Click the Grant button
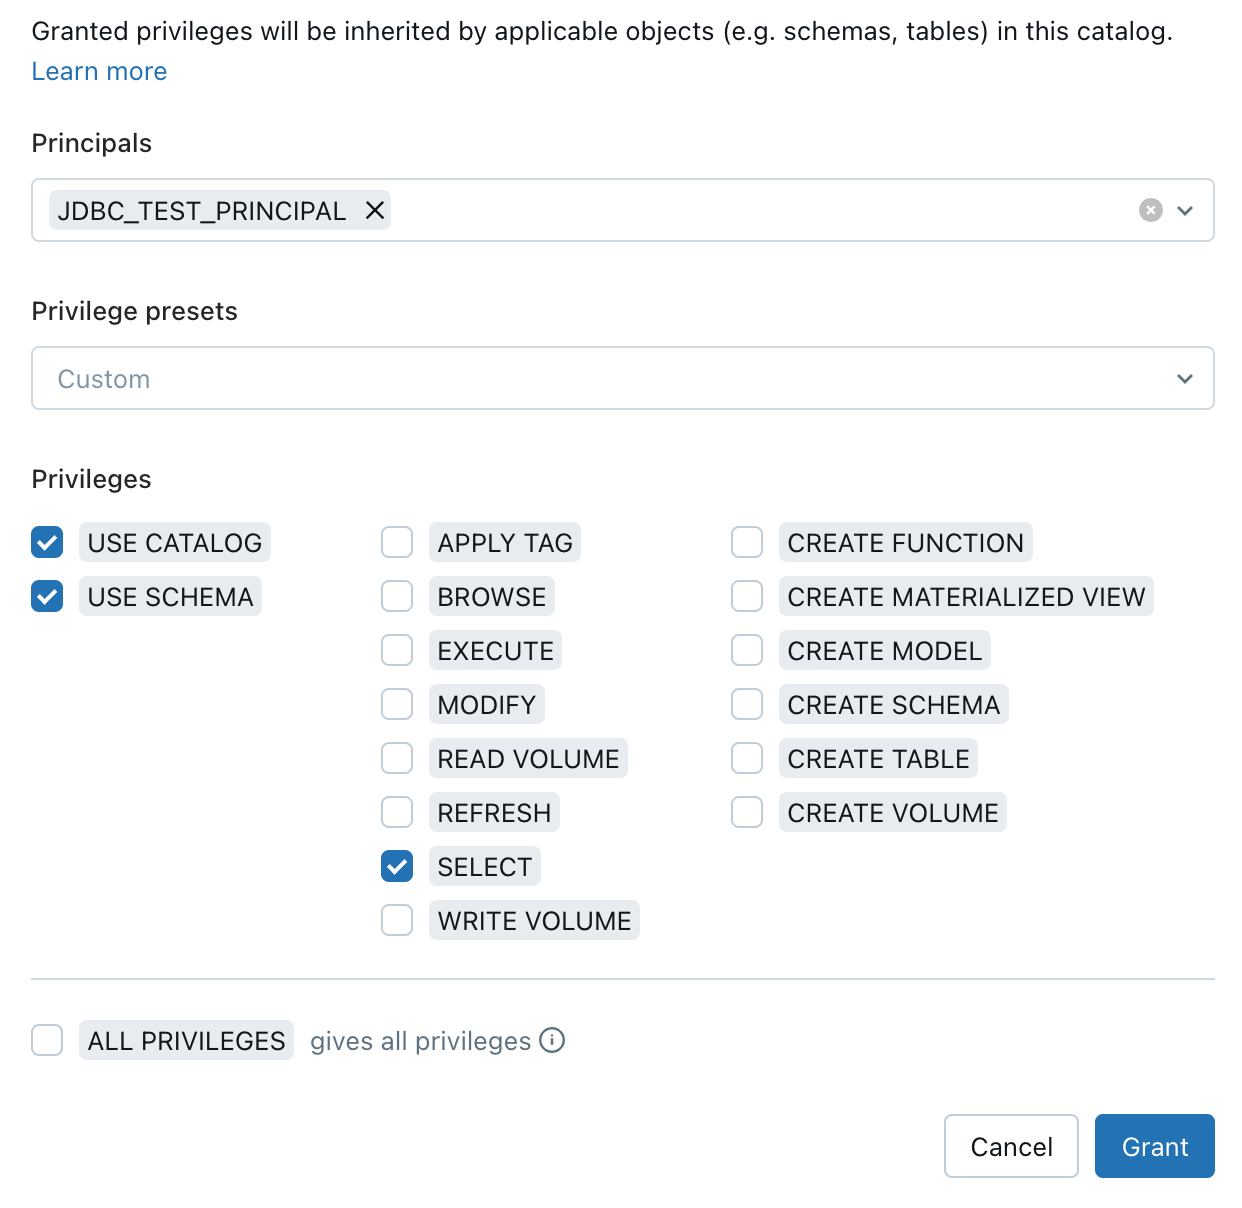 tap(1155, 1146)
